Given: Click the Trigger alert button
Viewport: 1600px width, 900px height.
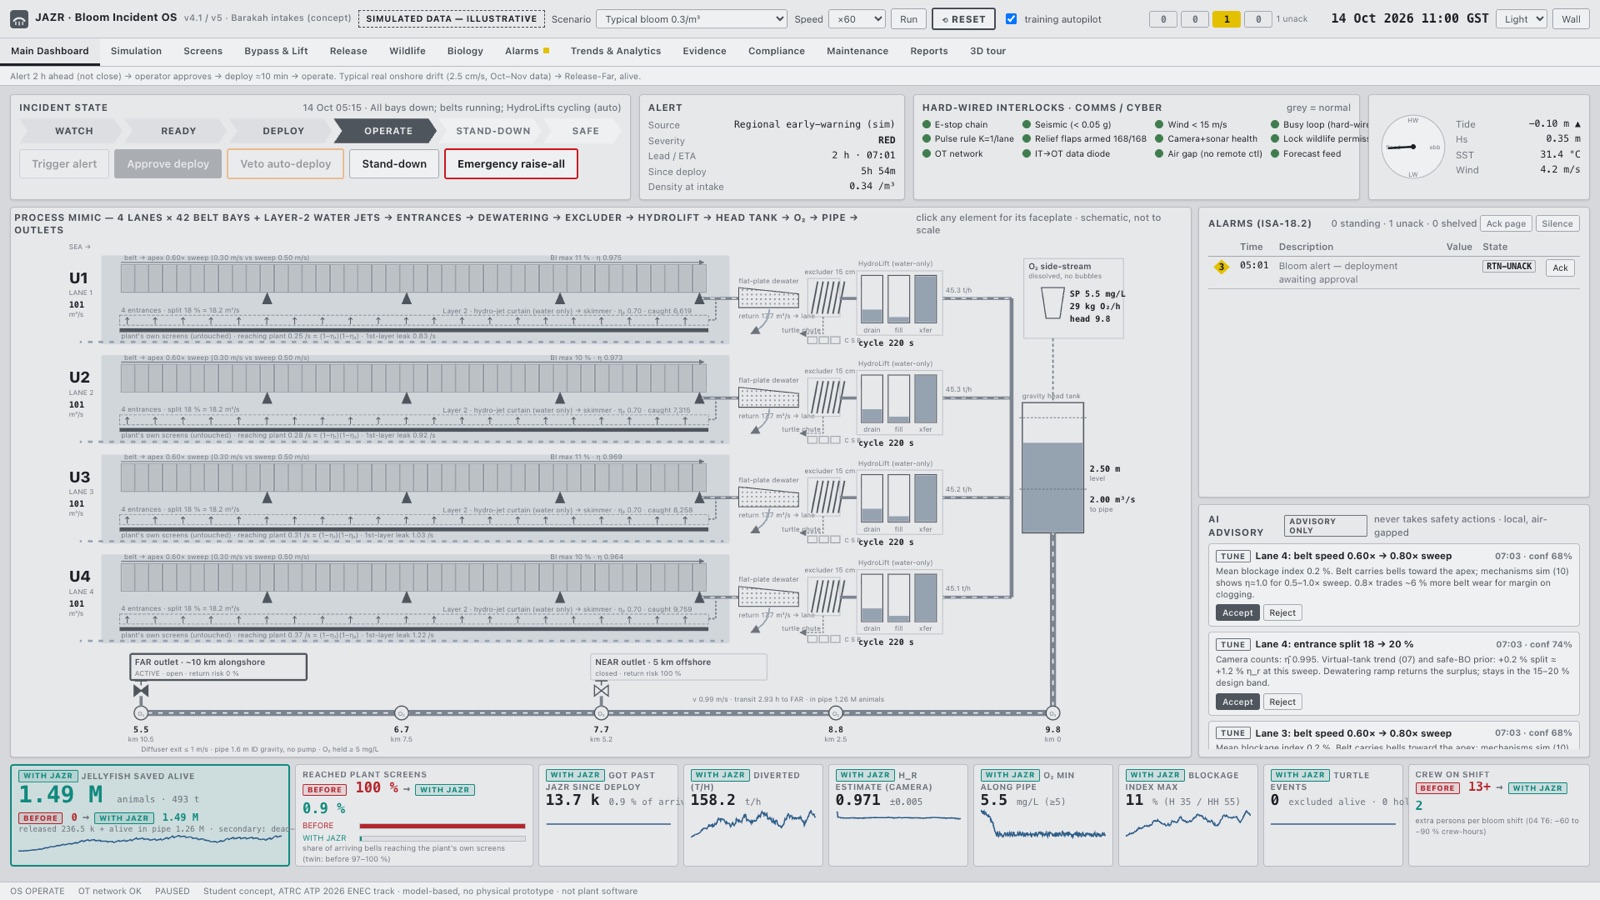Looking at the screenshot, I should point(64,164).
